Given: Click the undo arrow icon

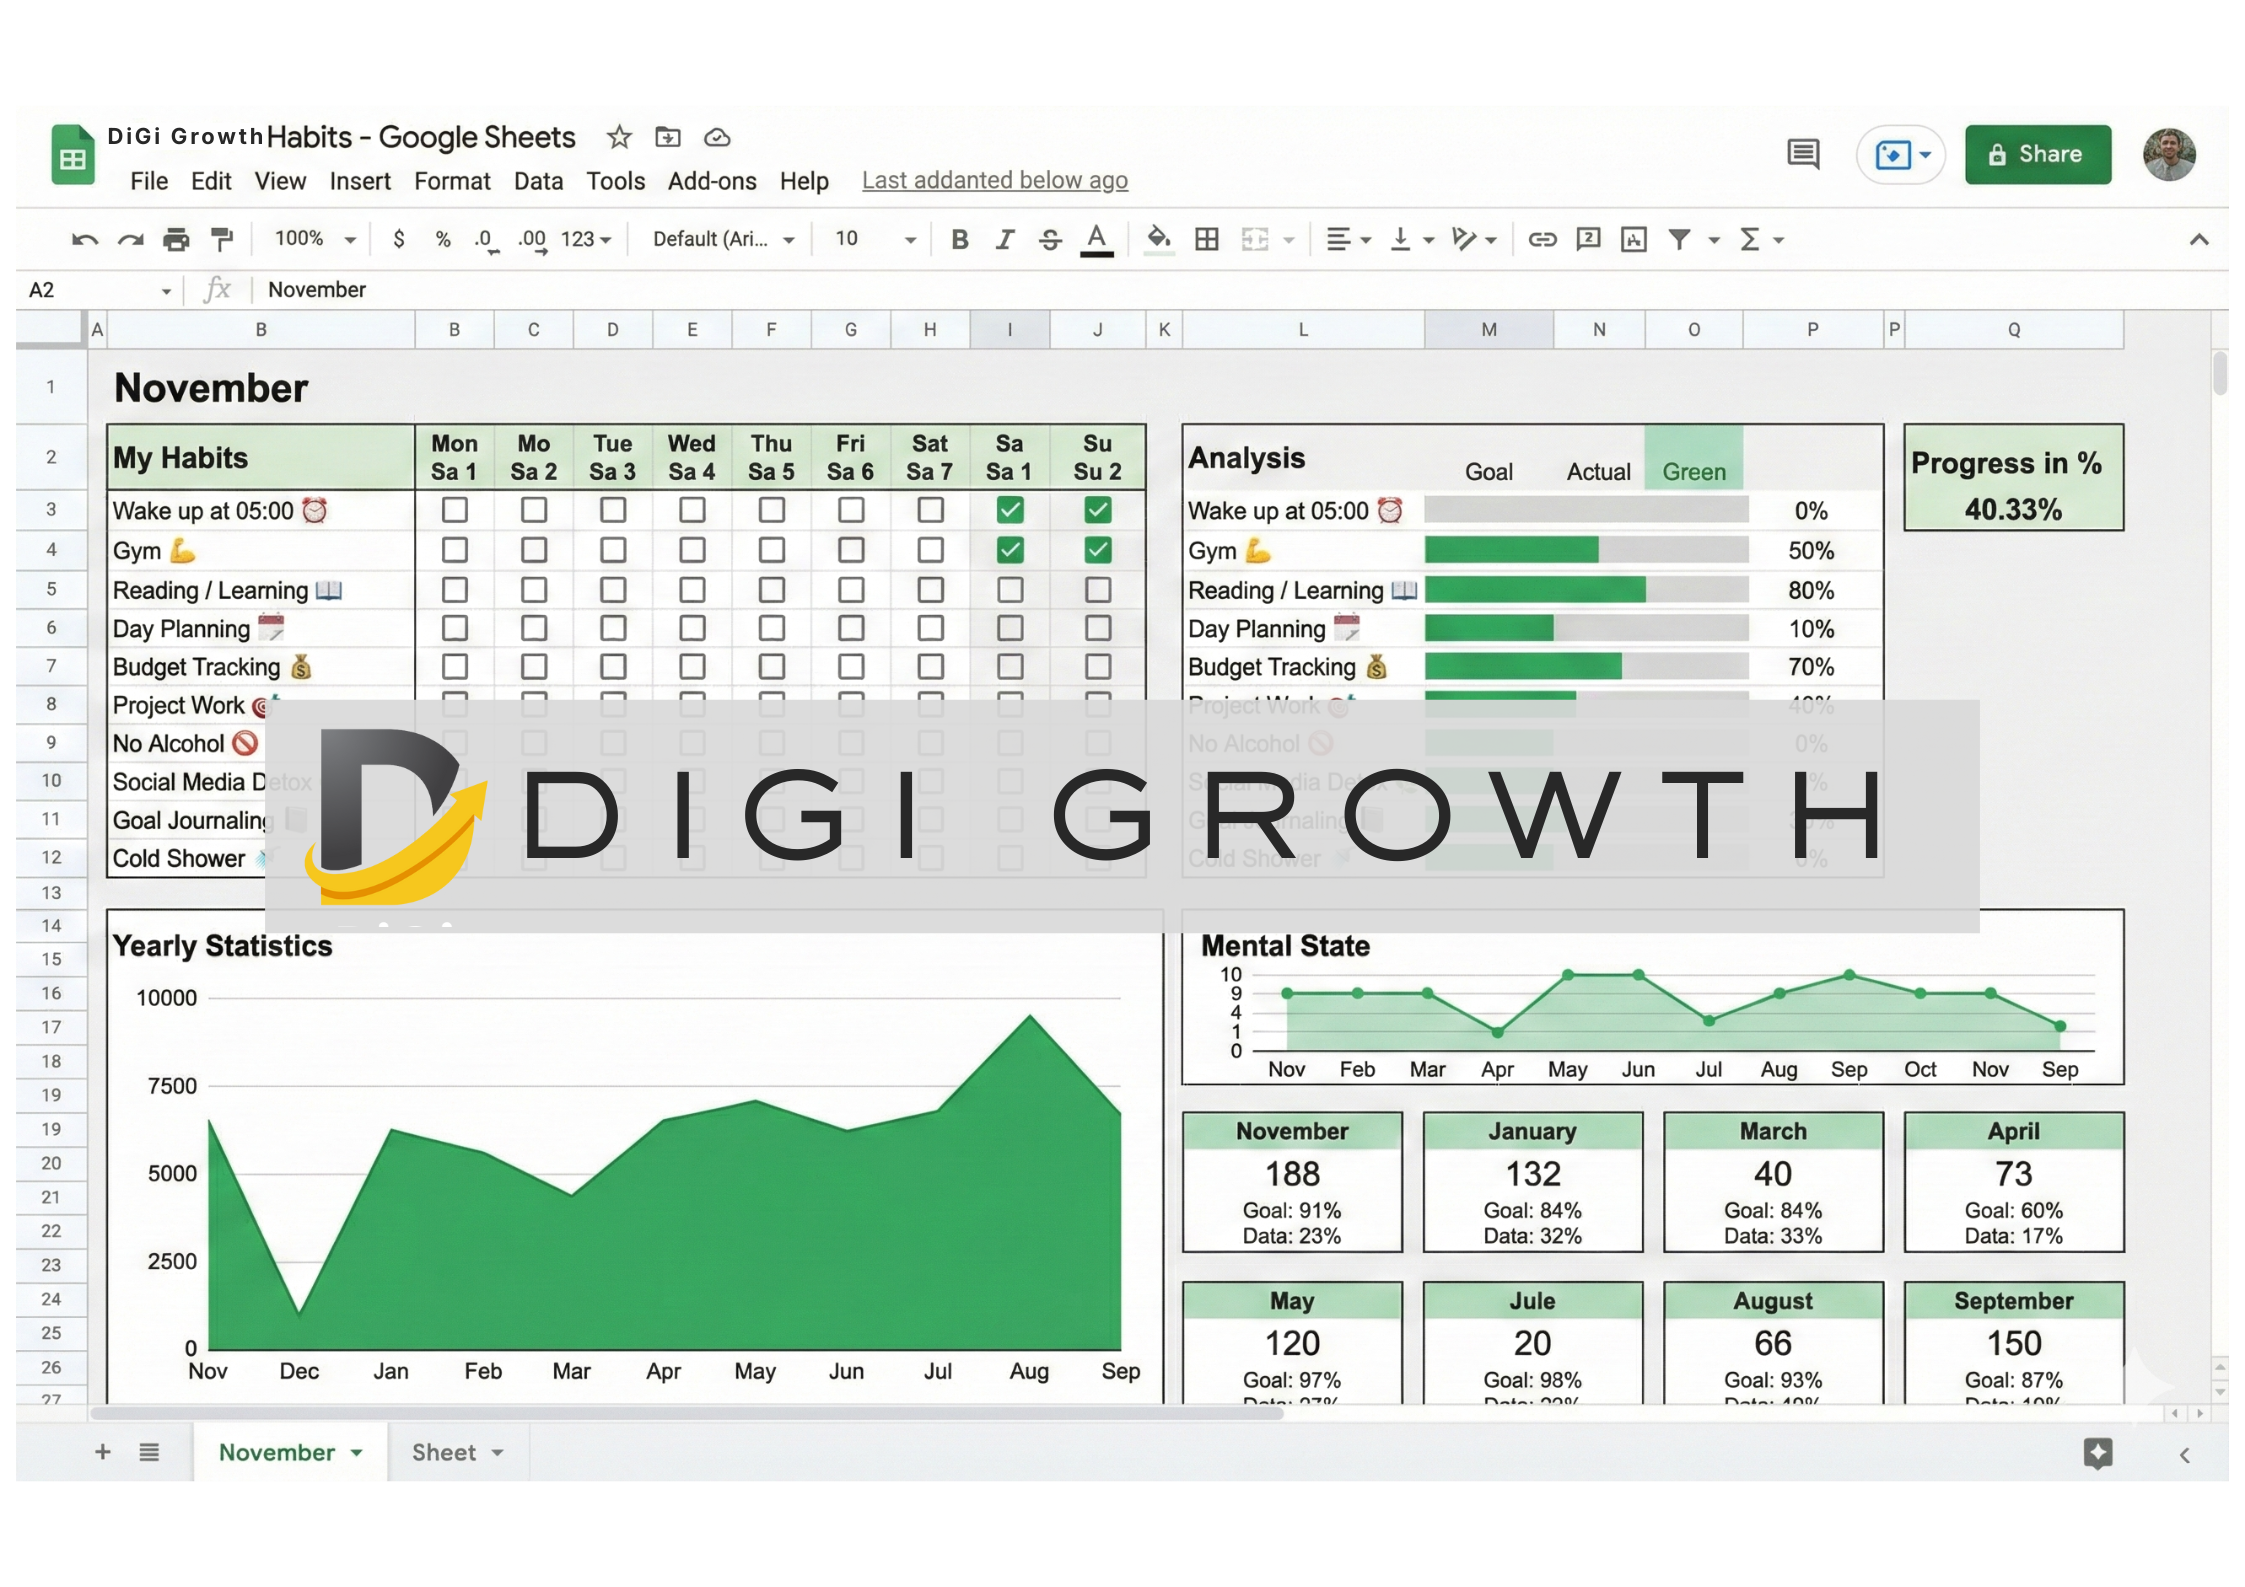Looking at the screenshot, I should (84, 239).
